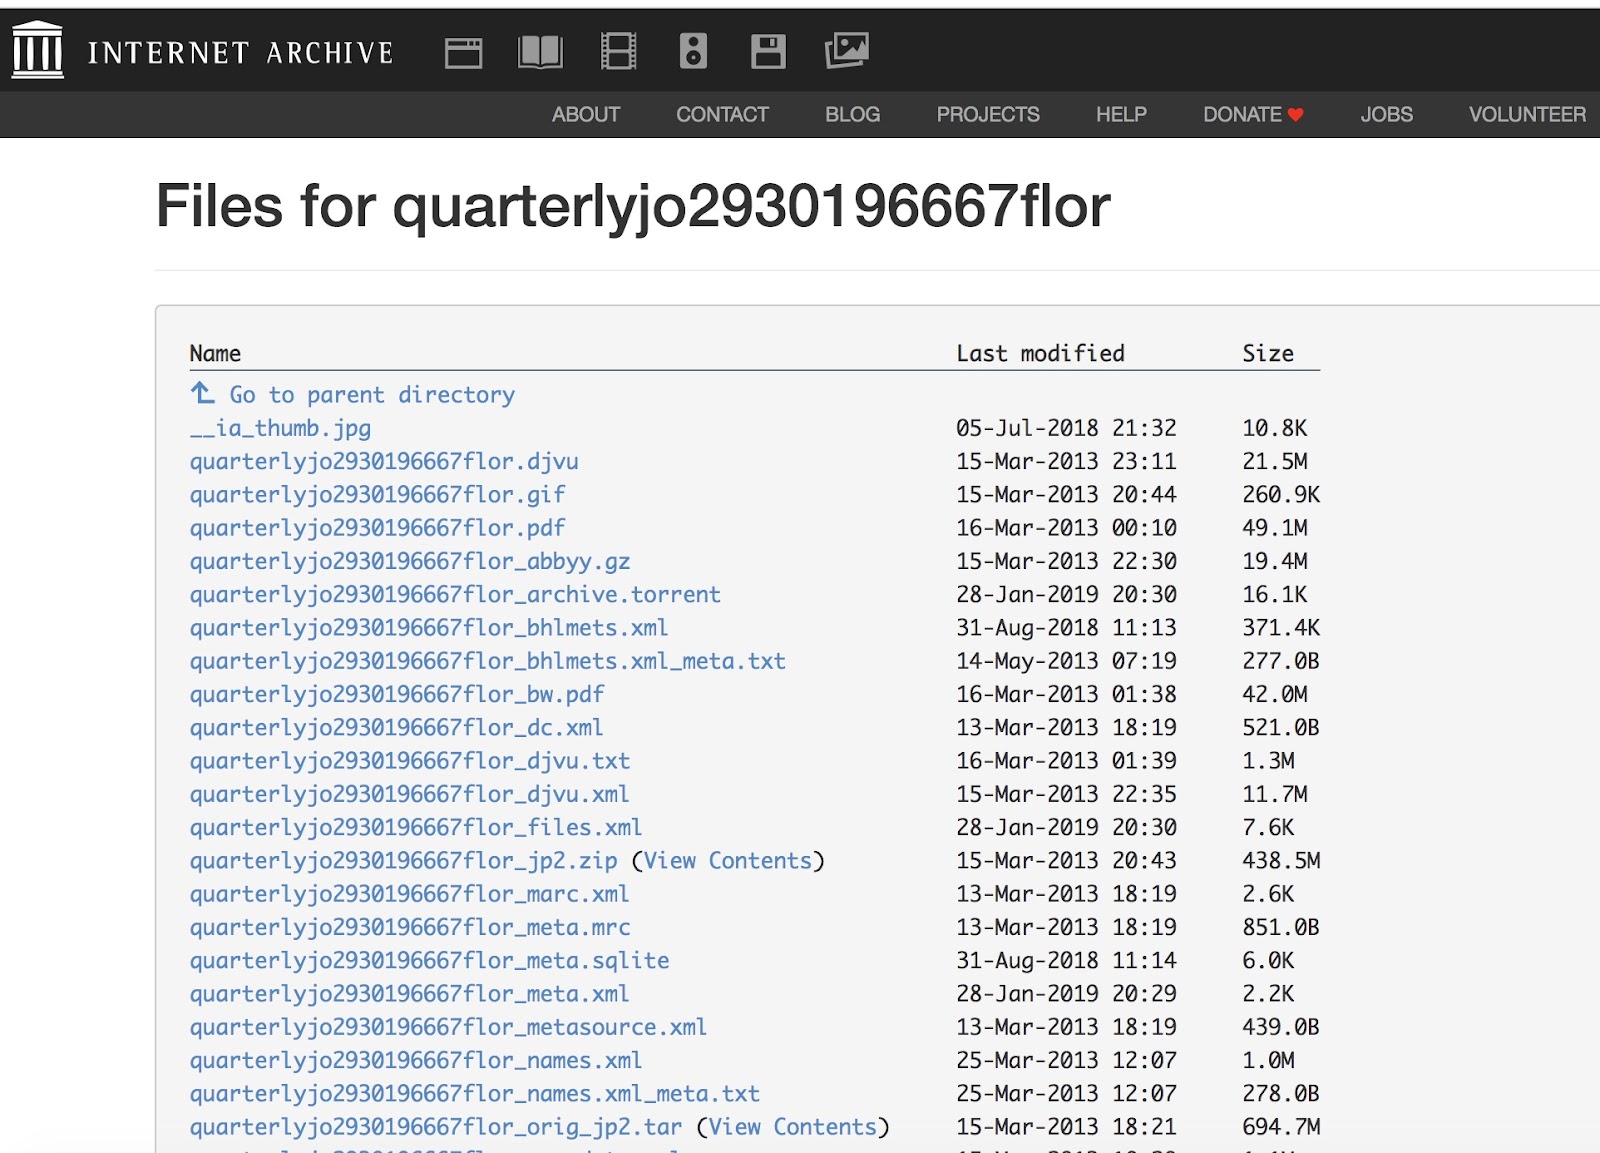Viewport: 1600px width, 1153px height.
Task: Open quarterlyjo2930196667flor_names.xml
Action: (416, 1060)
